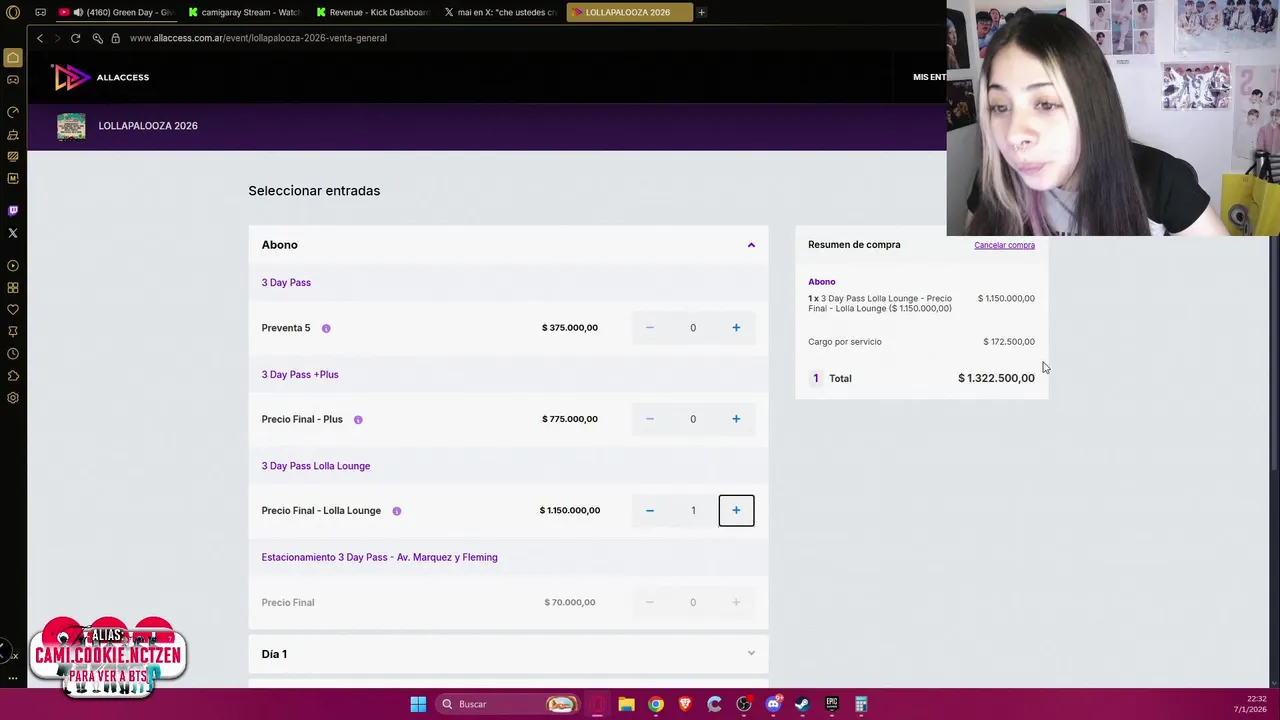This screenshot has width=1280, height=720.
Task: Click the Lollapalooza 2026 event thumbnail
Action: click(x=71, y=126)
